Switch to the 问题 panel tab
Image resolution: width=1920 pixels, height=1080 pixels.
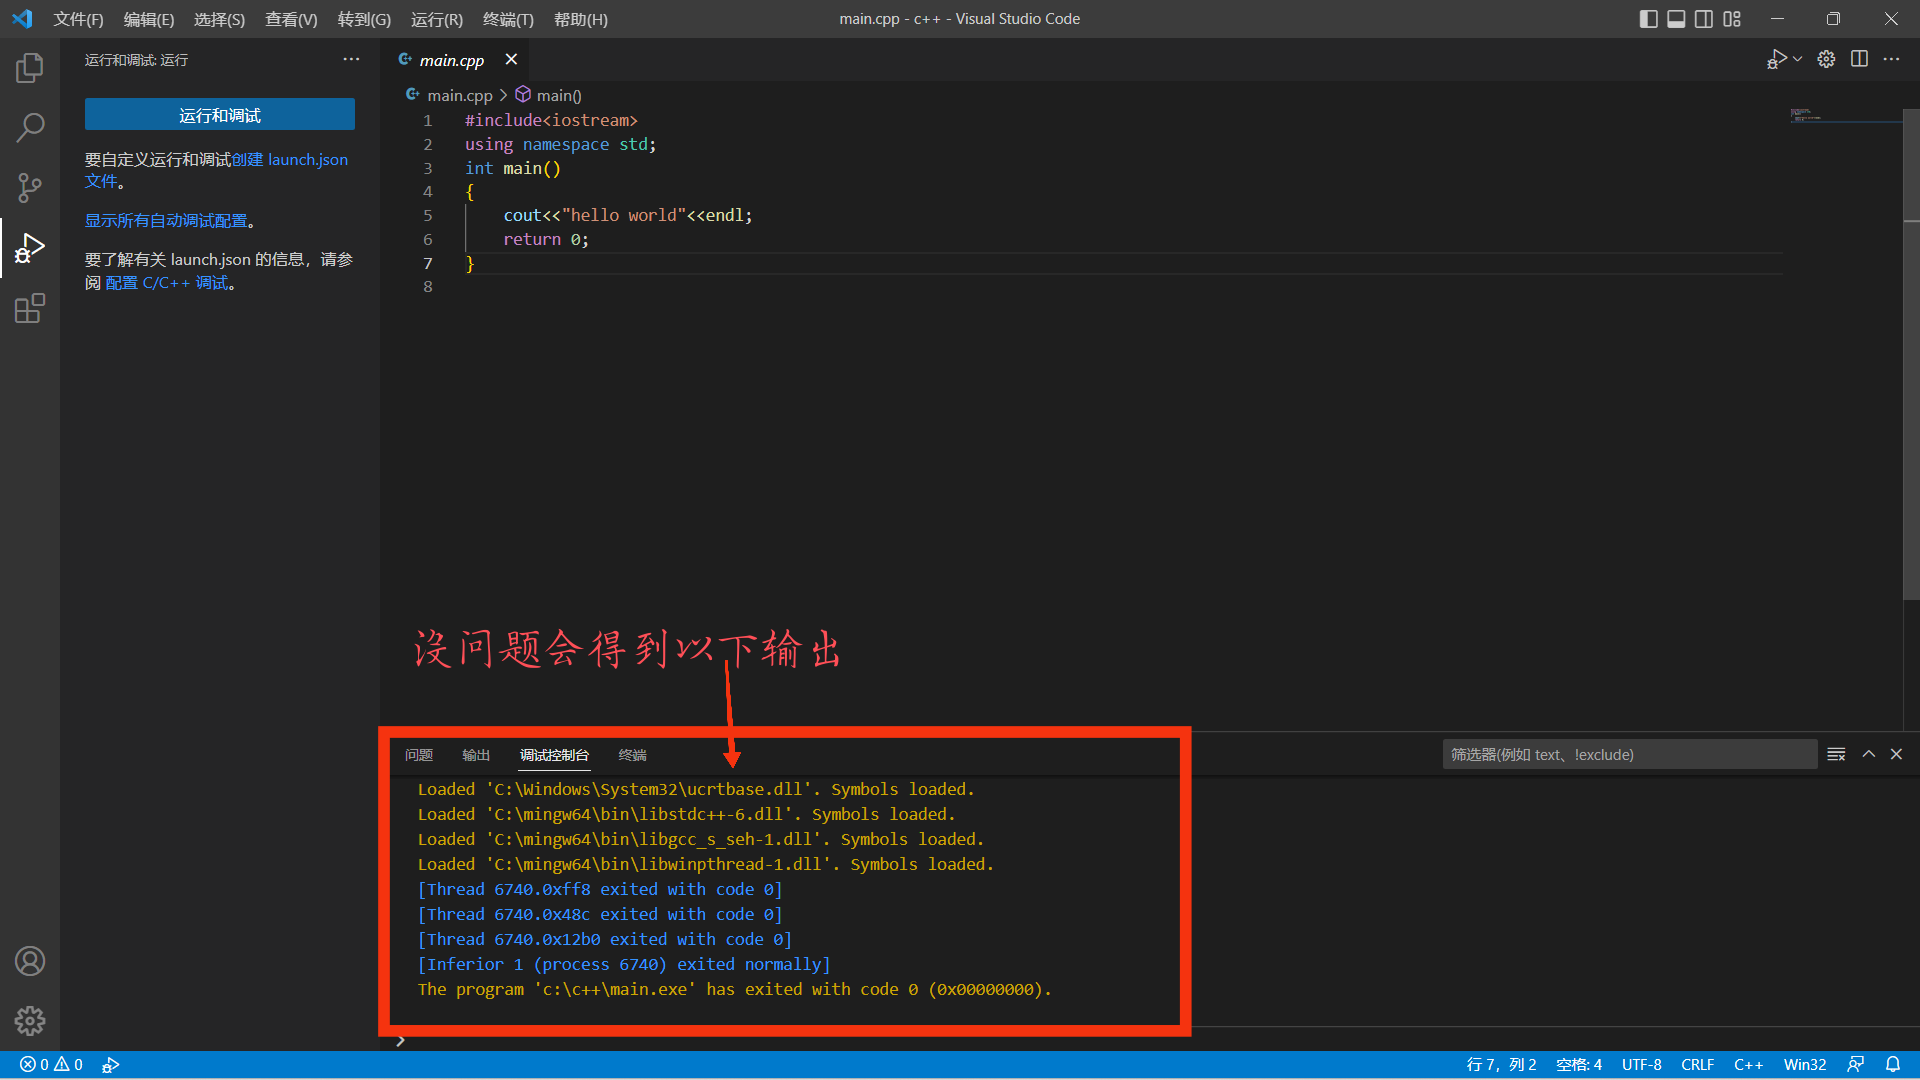coord(419,755)
